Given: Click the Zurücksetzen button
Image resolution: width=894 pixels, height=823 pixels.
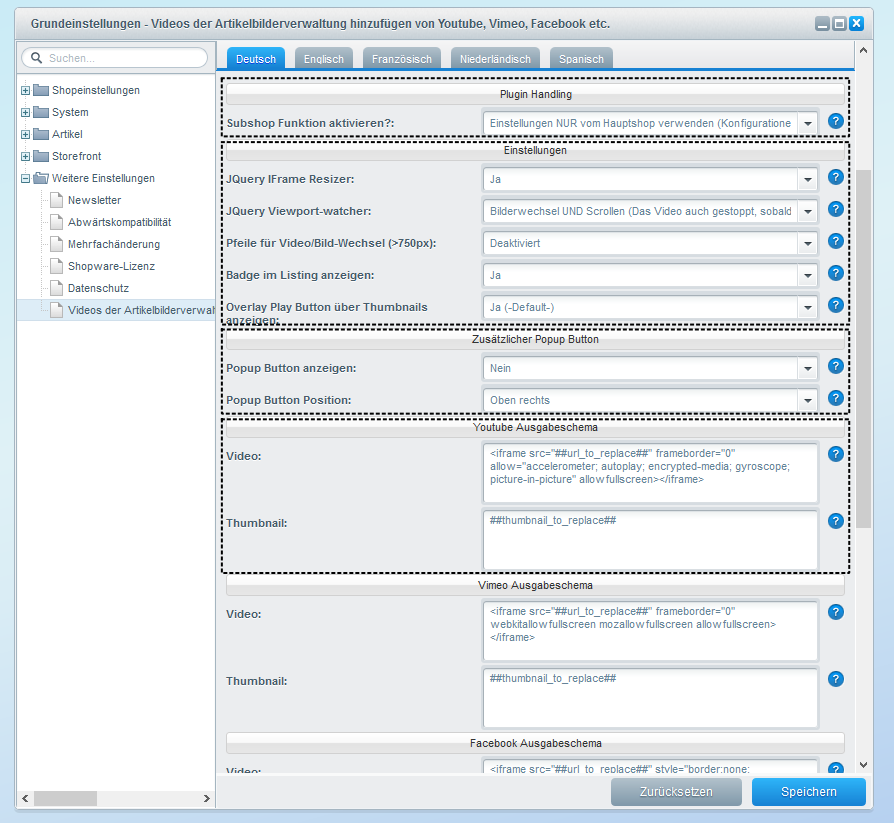Looking at the screenshot, I should click(x=676, y=792).
